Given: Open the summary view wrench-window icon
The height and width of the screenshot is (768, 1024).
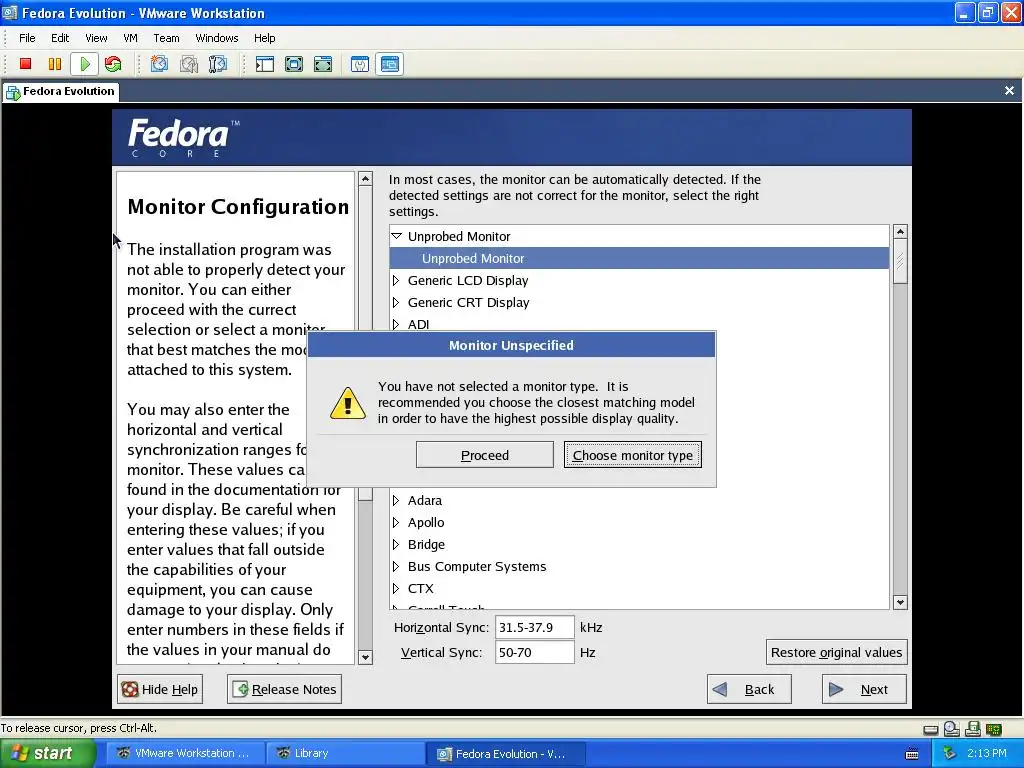Looking at the screenshot, I should pos(360,64).
